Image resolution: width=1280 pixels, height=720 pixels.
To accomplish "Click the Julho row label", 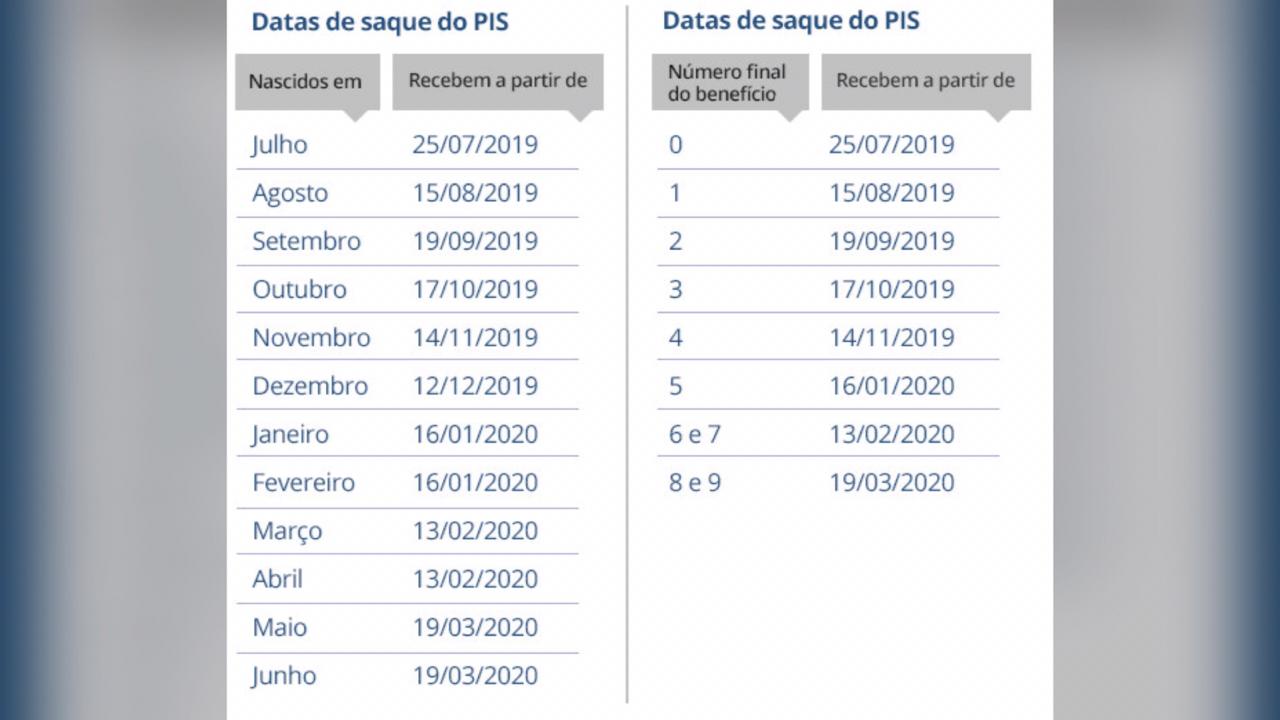I will [x=280, y=145].
